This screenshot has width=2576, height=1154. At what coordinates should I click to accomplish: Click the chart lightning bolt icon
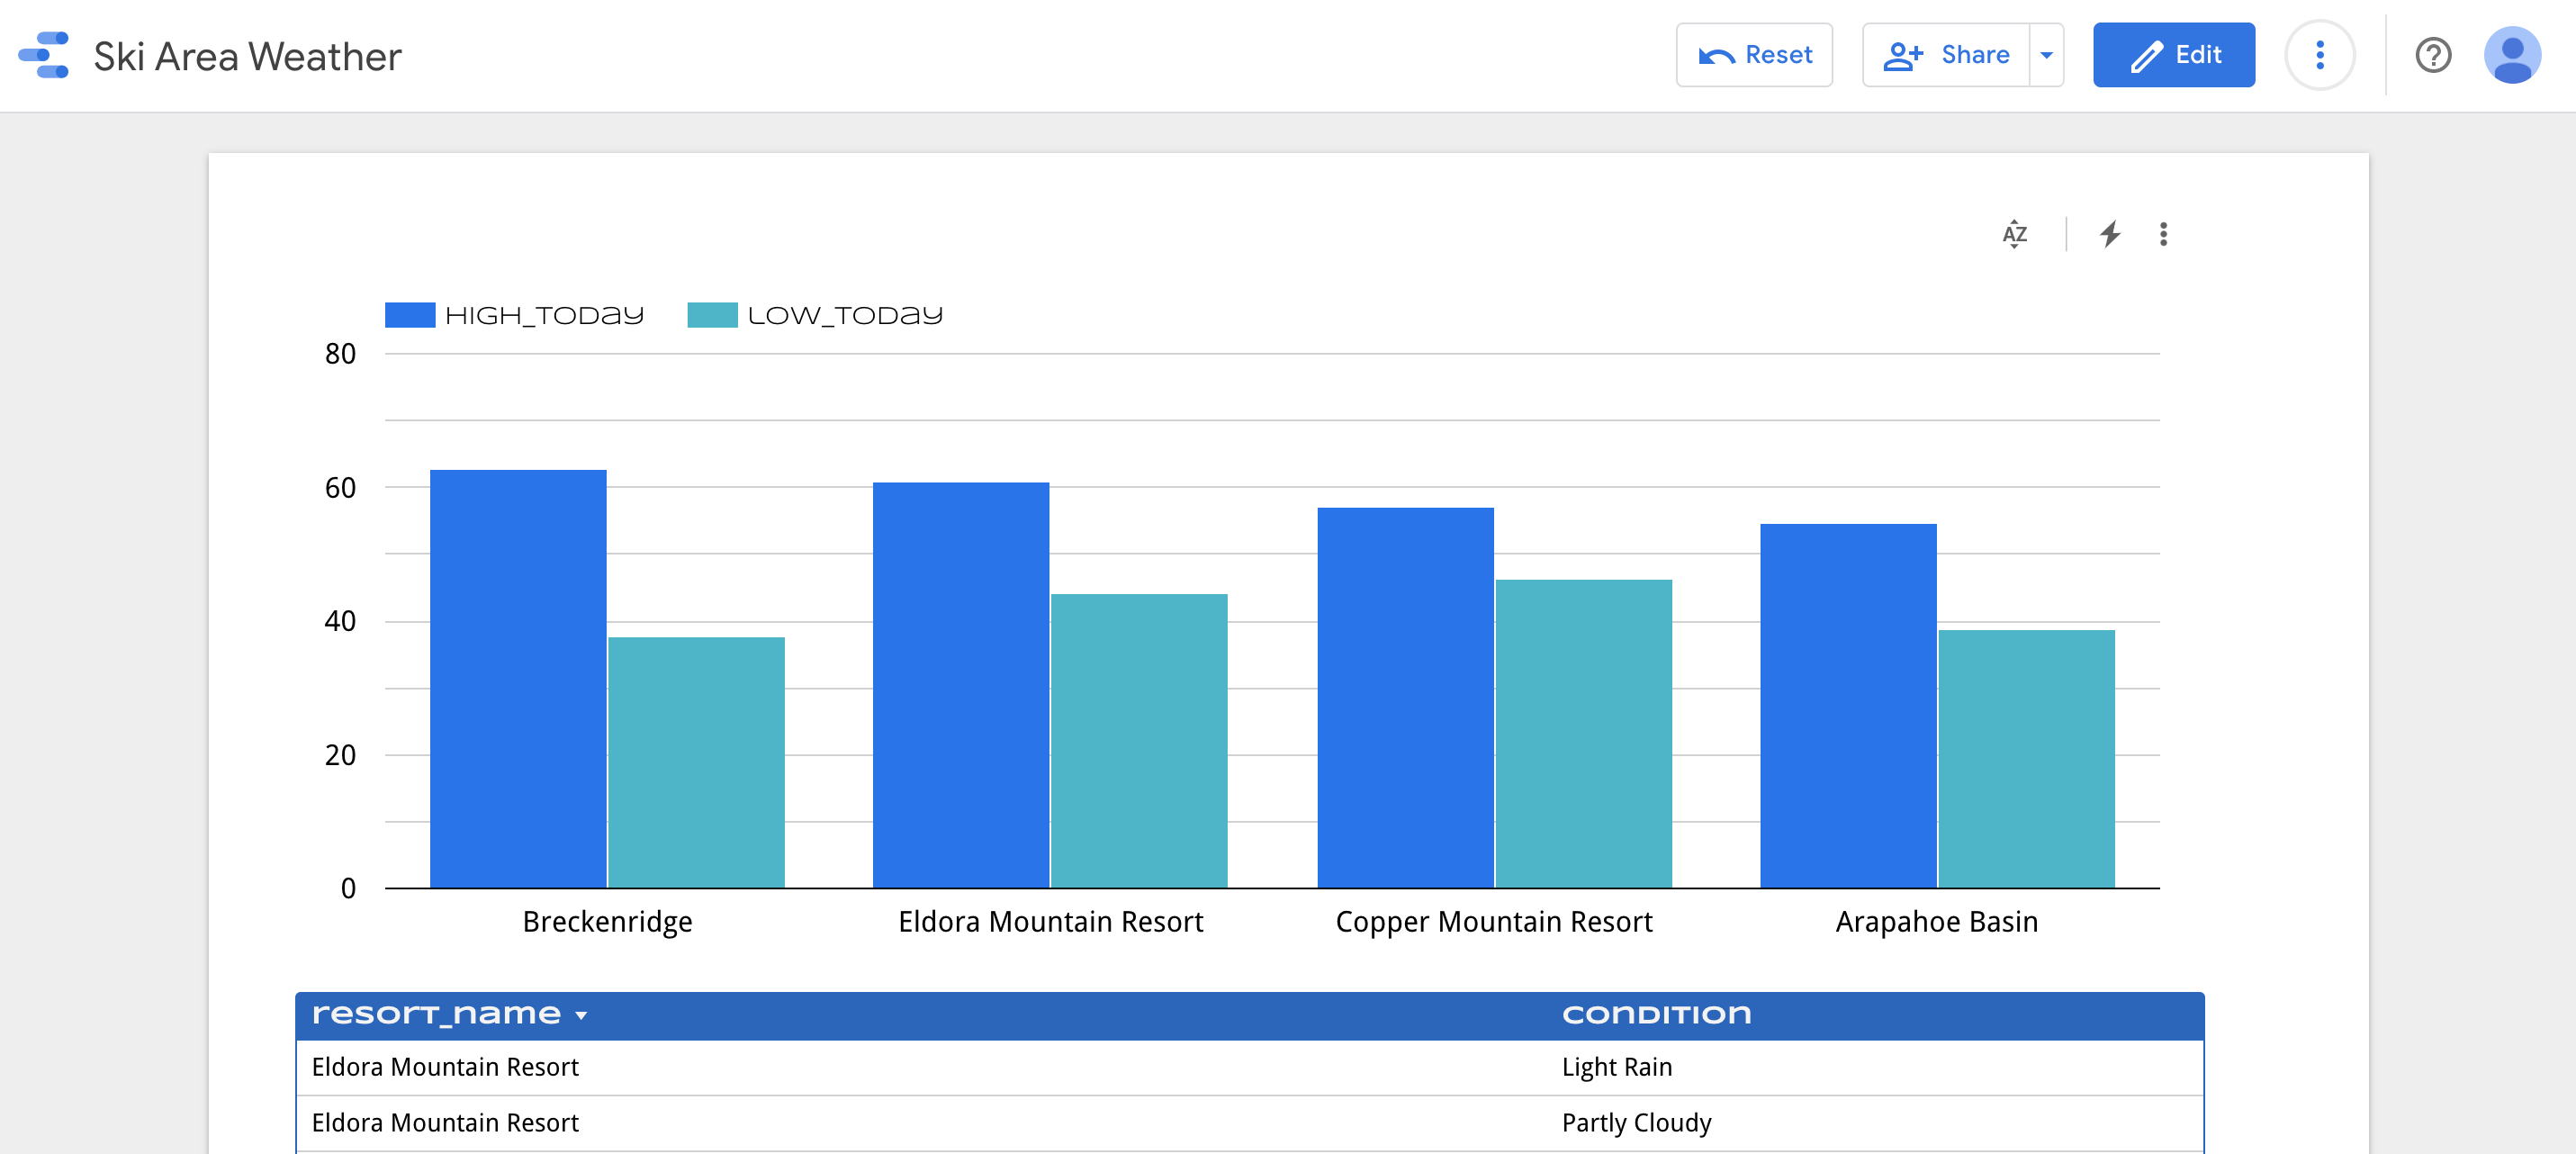(2109, 234)
